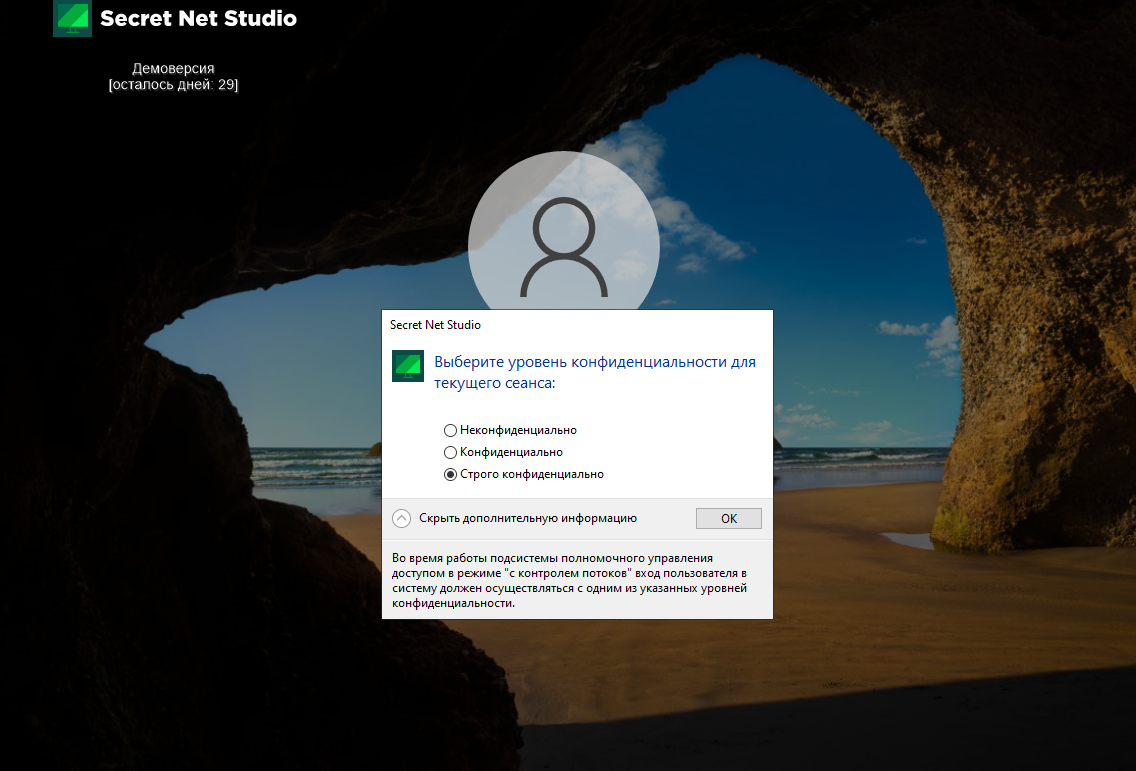1136x771 pixels.
Task: Click the Выберите уровень конфиденциальности heading
Action: point(595,372)
